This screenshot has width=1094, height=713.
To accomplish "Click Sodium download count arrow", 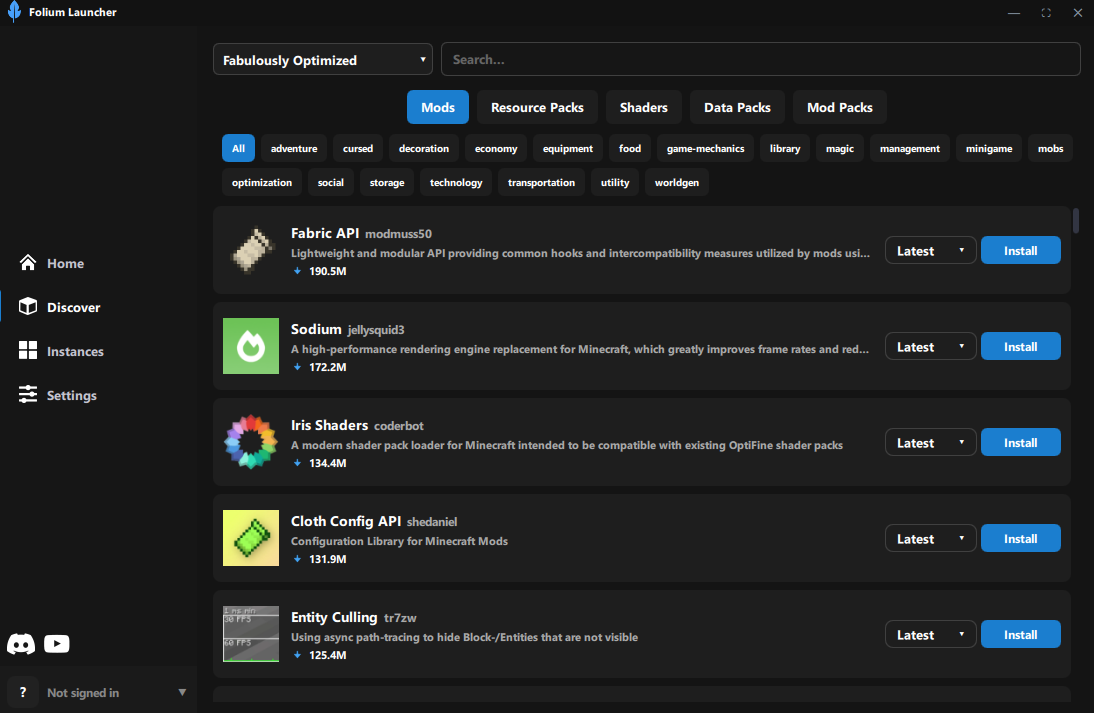I will click(x=297, y=367).
